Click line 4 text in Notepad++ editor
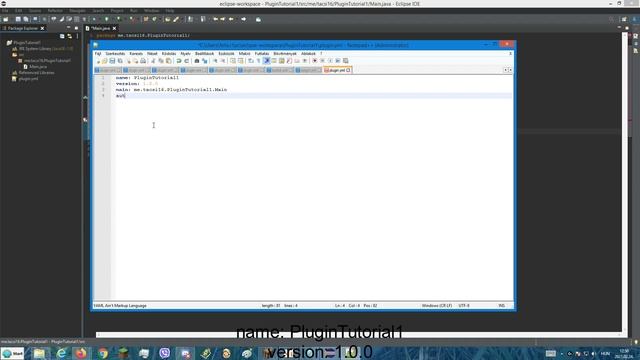 pos(120,96)
